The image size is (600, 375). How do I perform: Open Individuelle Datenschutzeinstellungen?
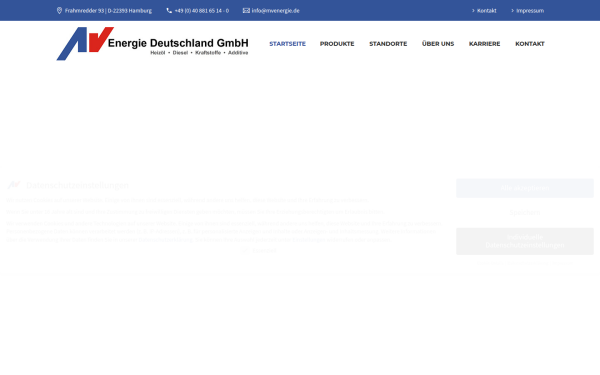[x=525, y=241]
